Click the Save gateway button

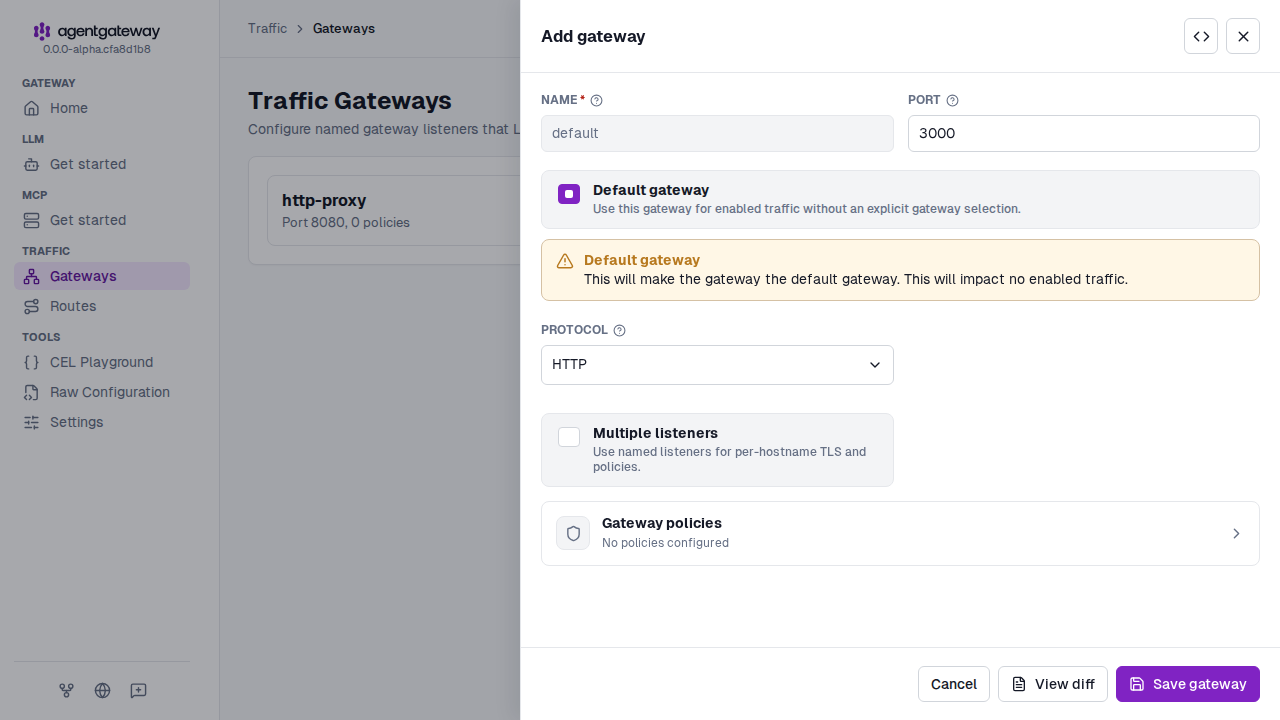click(x=1188, y=684)
